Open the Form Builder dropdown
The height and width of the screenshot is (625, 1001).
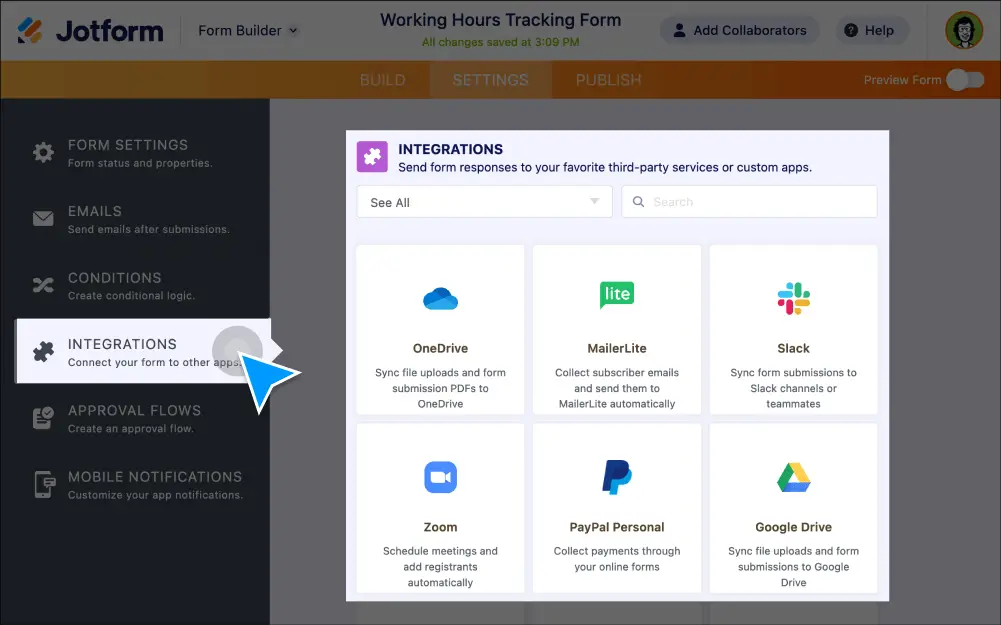[x=248, y=30]
